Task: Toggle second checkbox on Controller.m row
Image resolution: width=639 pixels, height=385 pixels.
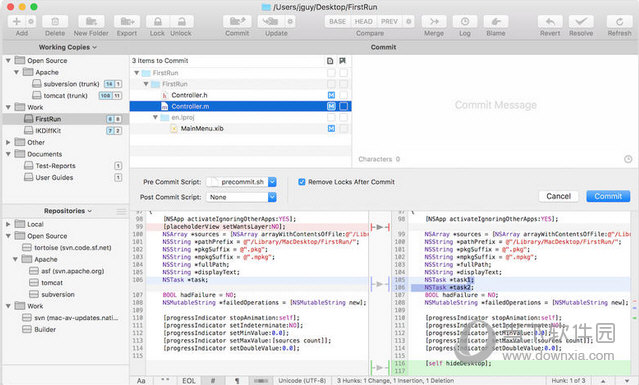Action: (344, 106)
